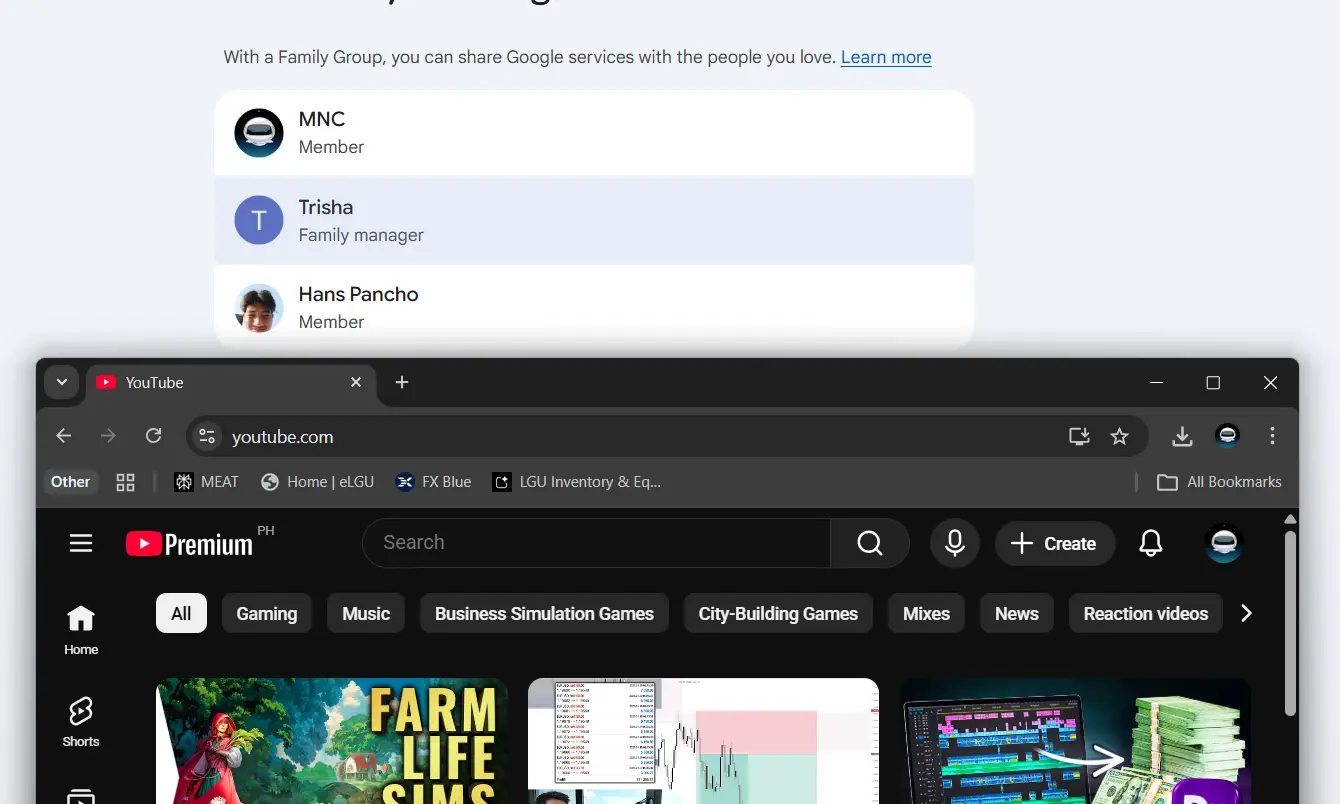
Task: Filter by Mixes chip
Action: click(926, 613)
